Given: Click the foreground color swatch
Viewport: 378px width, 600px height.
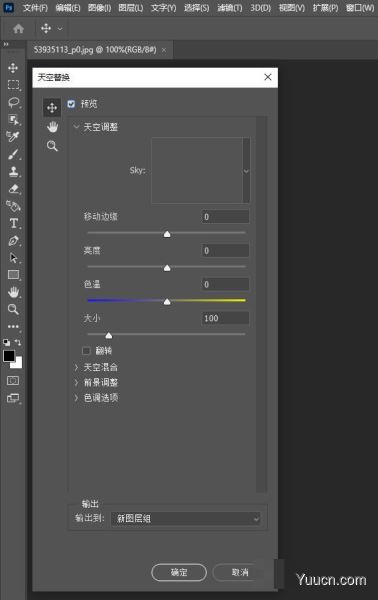Looking at the screenshot, I should tap(9, 356).
